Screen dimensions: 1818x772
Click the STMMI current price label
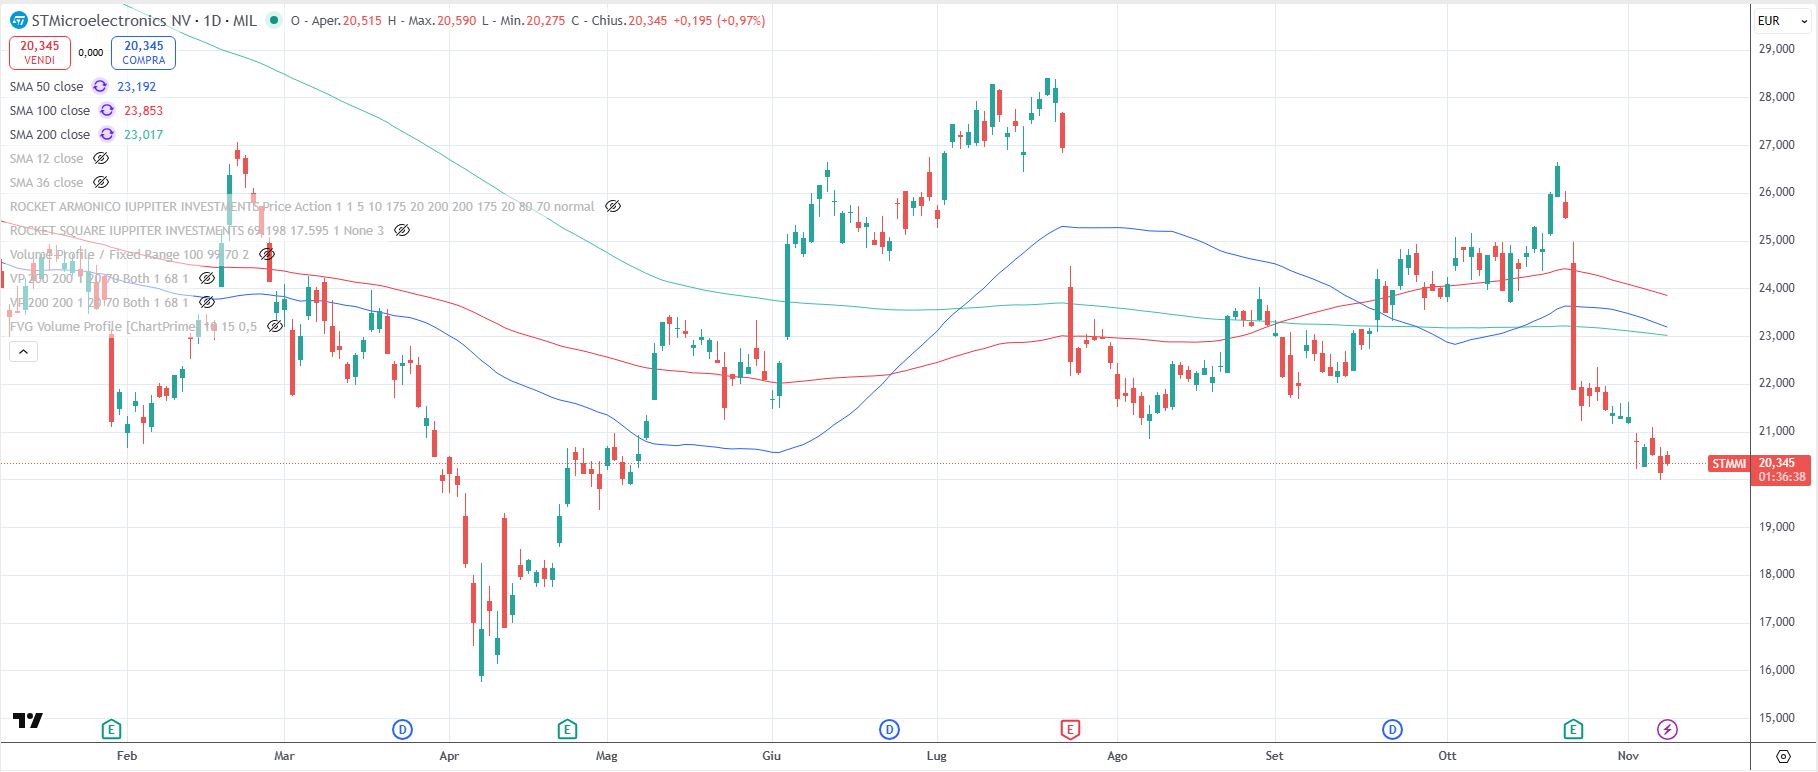point(1729,464)
